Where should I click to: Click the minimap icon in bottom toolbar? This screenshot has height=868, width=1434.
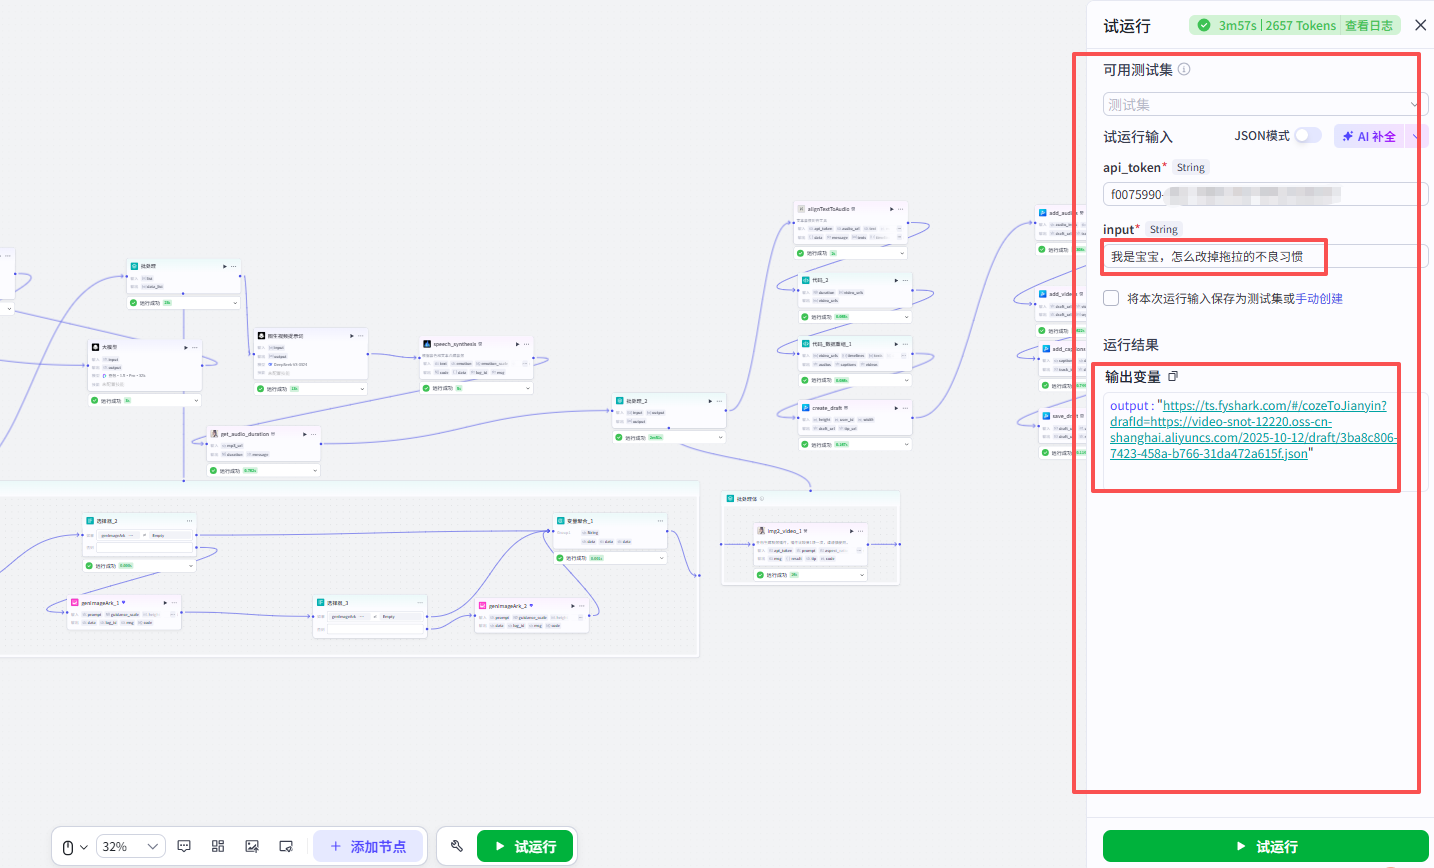[286, 846]
